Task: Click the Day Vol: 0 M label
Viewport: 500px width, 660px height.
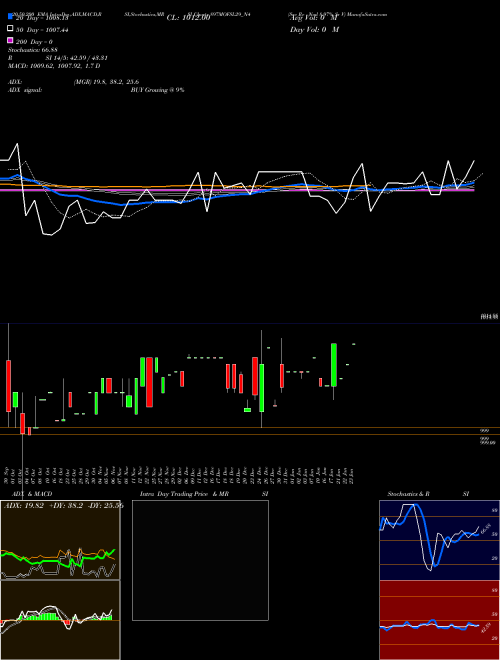Action: [x=314, y=29]
